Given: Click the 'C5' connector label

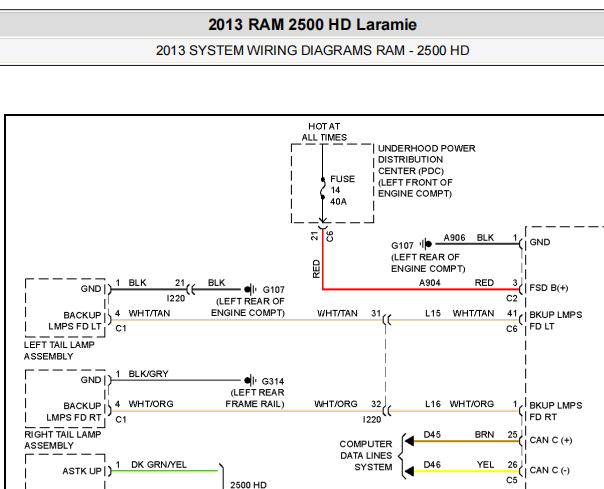Looking at the screenshot, I should pos(512,480).
